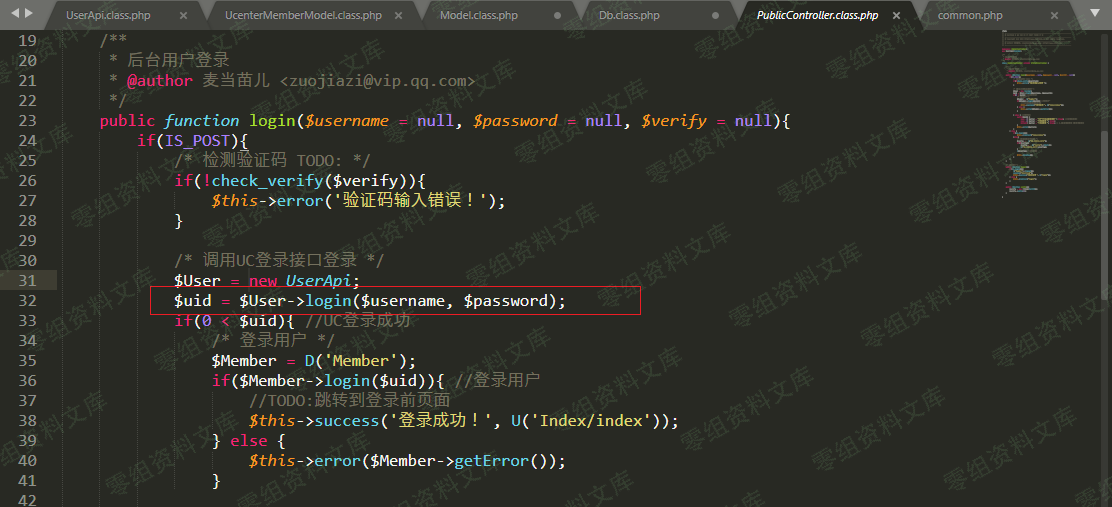
Task: Click unsaved dot on Db.class.php tab
Action: [x=716, y=16]
